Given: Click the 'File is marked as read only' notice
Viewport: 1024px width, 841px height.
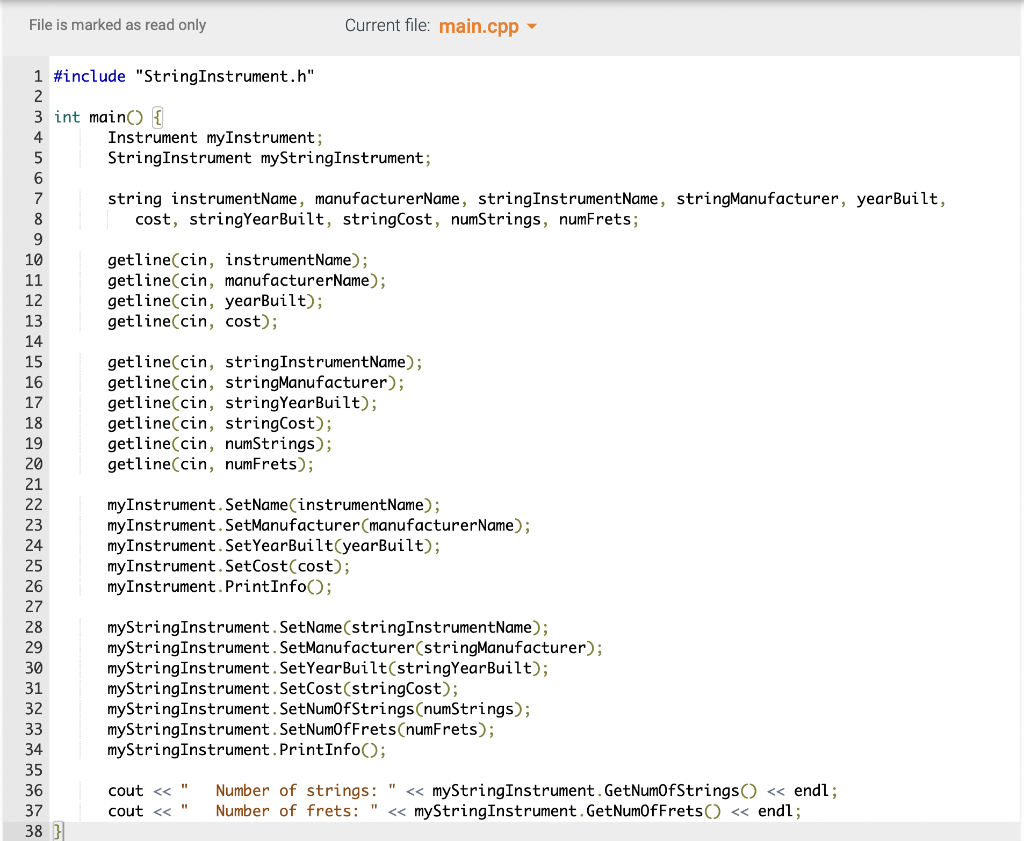Looking at the screenshot, I should (x=117, y=25).
